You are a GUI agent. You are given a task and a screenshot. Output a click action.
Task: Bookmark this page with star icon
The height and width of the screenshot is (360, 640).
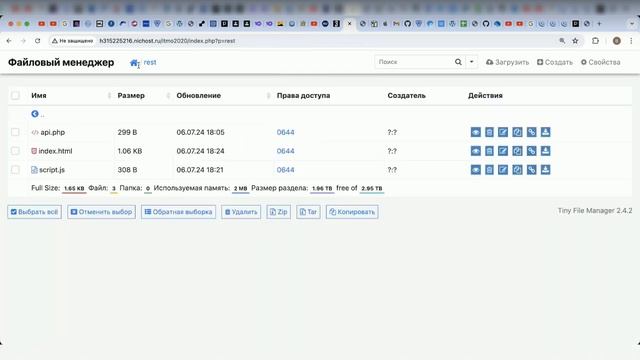point(575,41)
